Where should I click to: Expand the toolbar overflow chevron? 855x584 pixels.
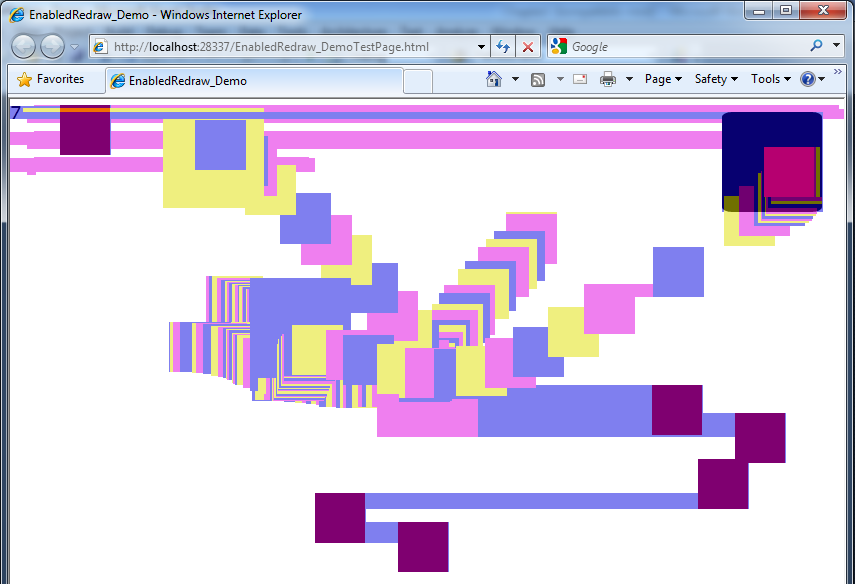click(838, 71)
